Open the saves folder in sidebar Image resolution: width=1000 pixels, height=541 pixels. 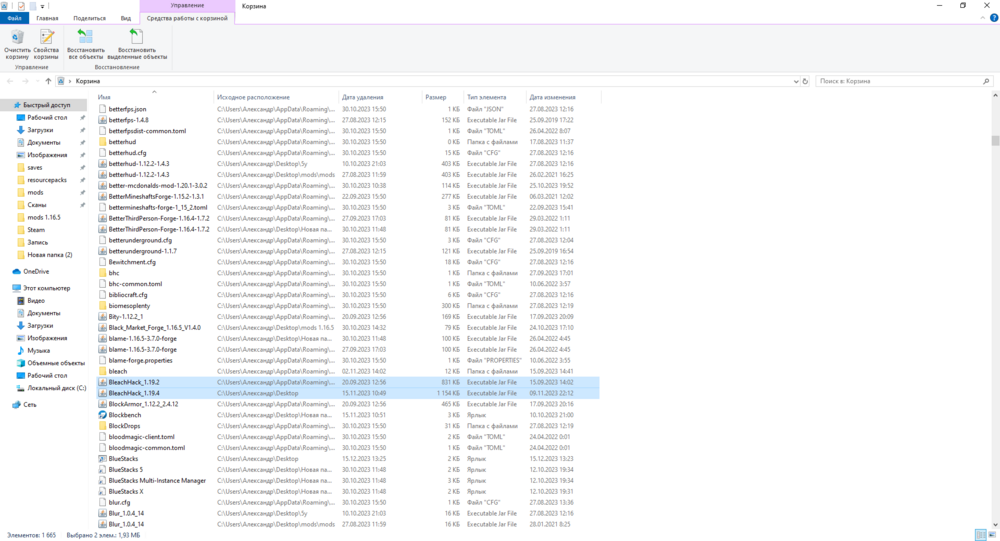[34, 167]
